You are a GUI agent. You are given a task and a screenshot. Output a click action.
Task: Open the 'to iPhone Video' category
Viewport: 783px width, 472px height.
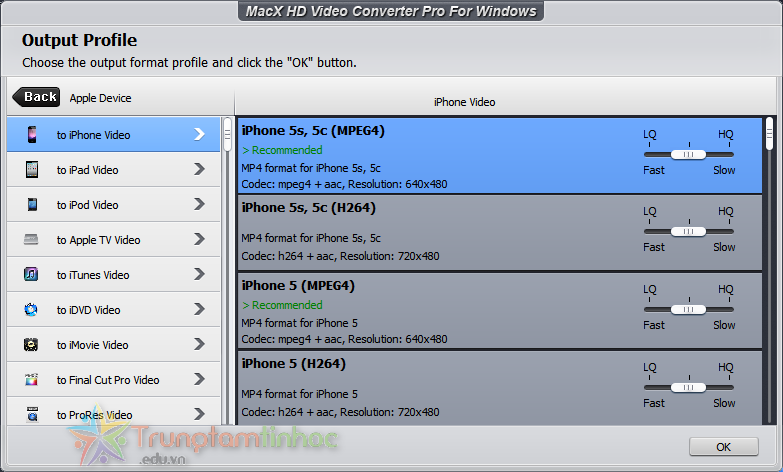tap(113, 134)
